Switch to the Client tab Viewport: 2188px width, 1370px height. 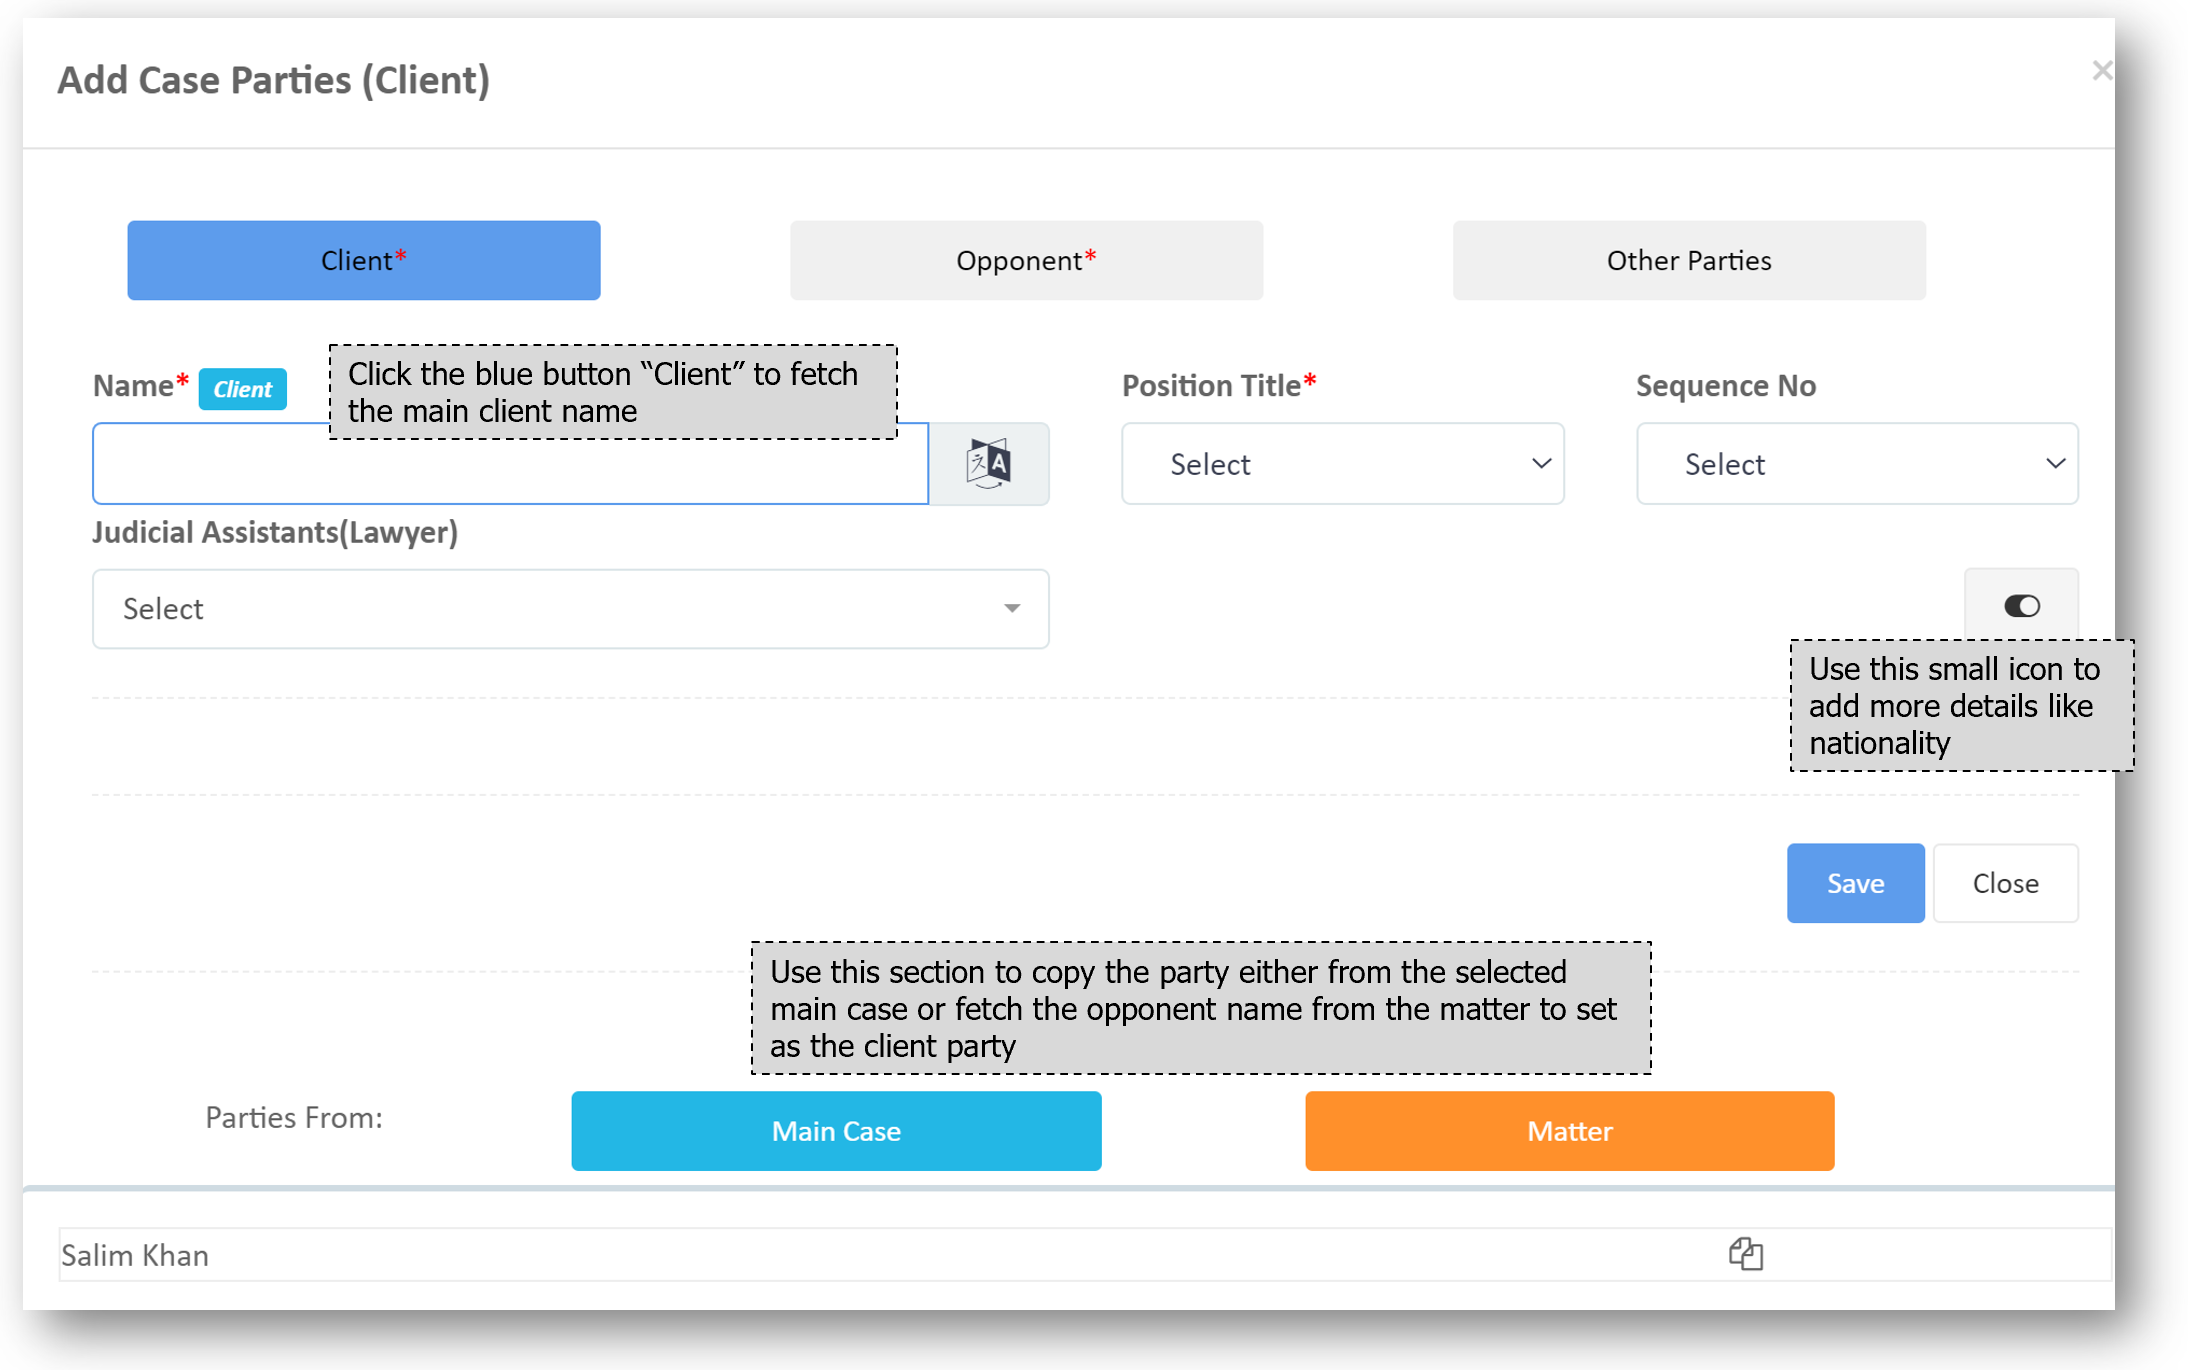(363, 261)
